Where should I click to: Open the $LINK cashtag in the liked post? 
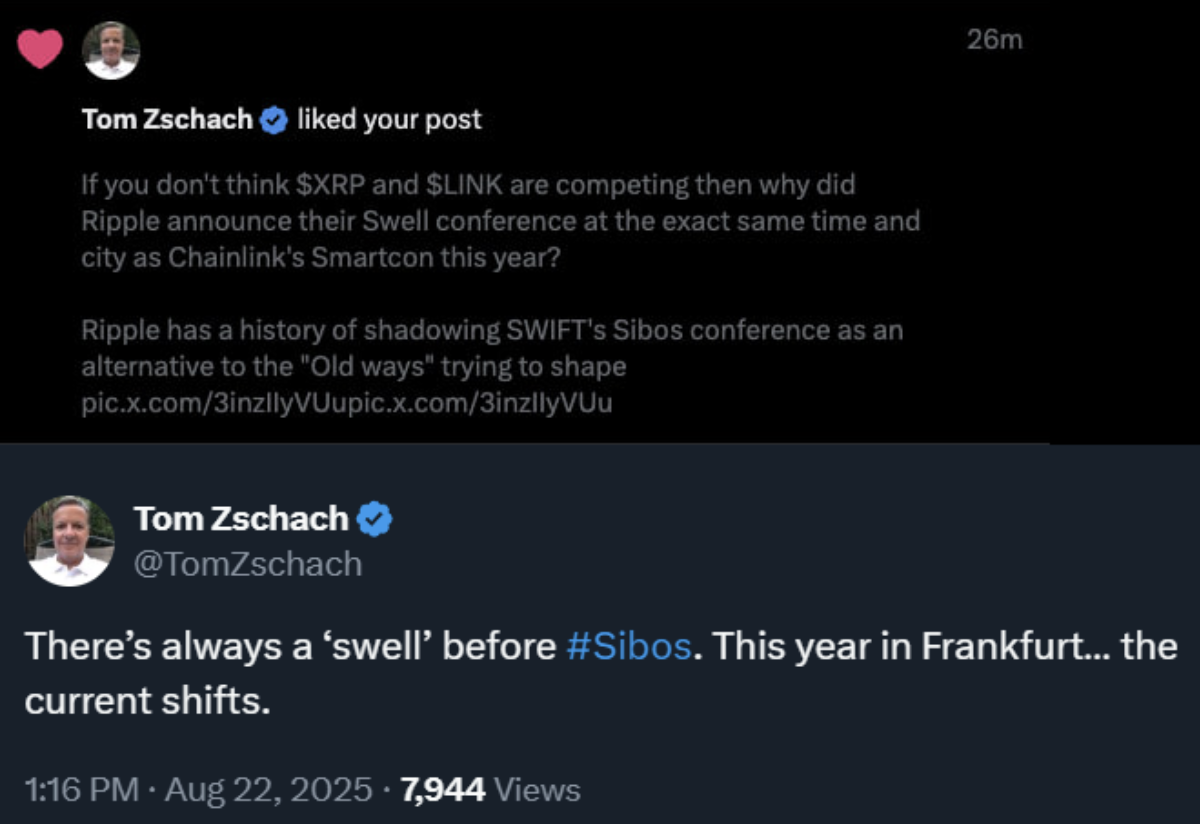point(457,185)
